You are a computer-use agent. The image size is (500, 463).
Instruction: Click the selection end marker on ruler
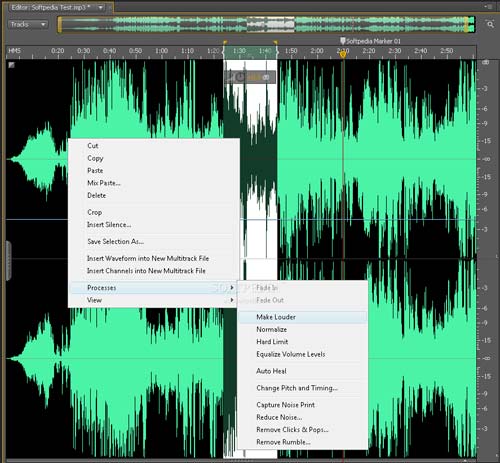coord(276,43)
